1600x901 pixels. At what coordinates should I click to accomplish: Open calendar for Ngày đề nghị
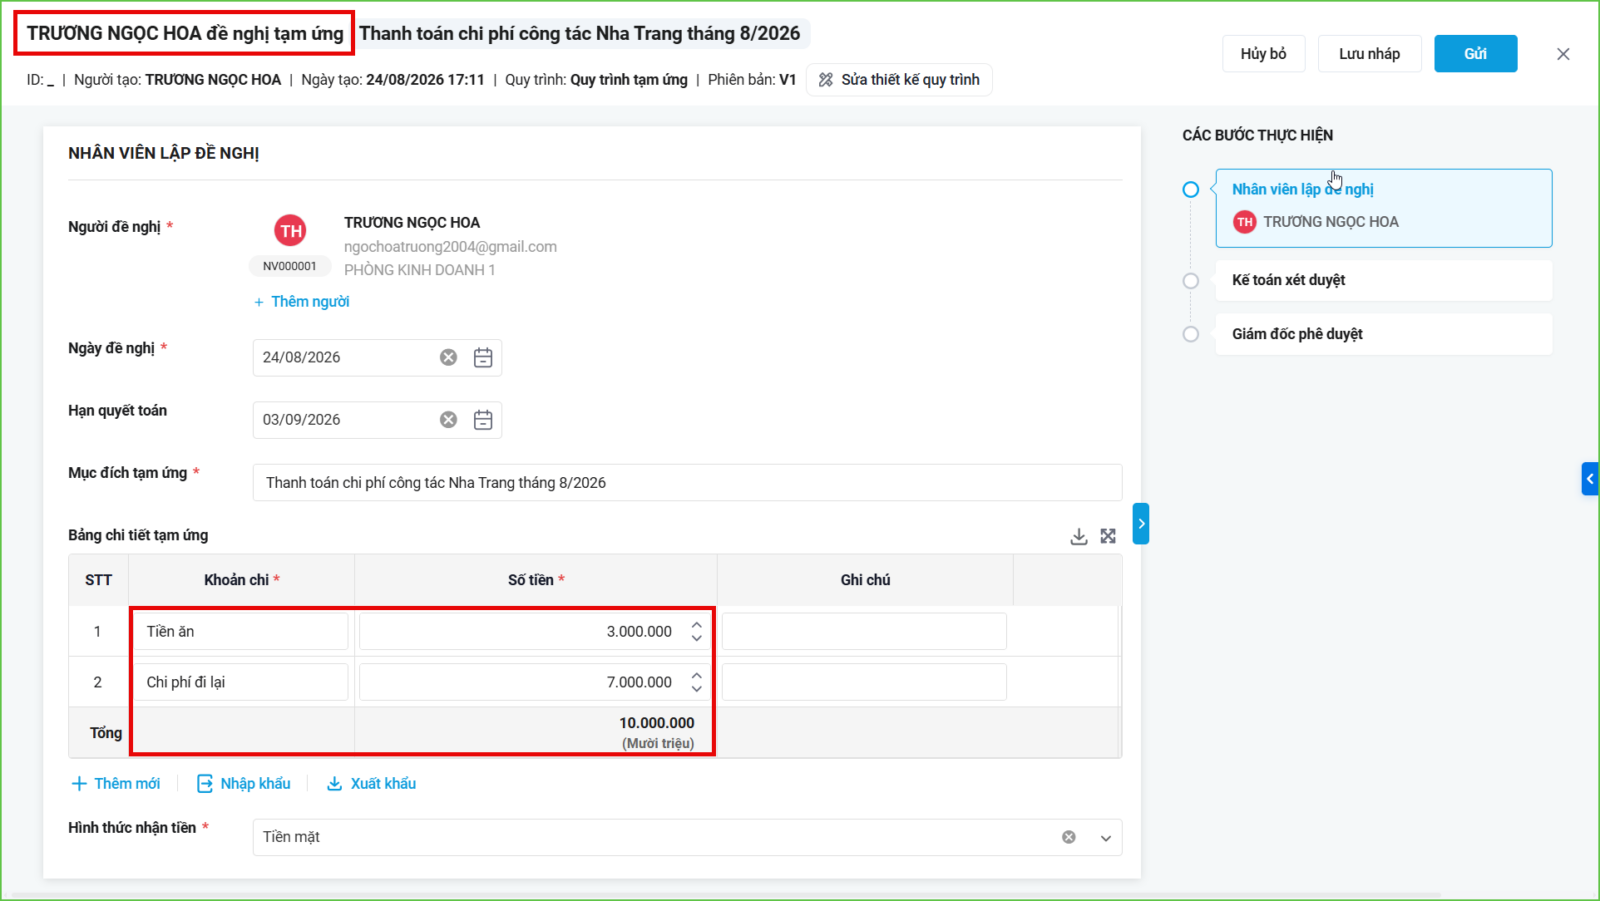(483, 357)
